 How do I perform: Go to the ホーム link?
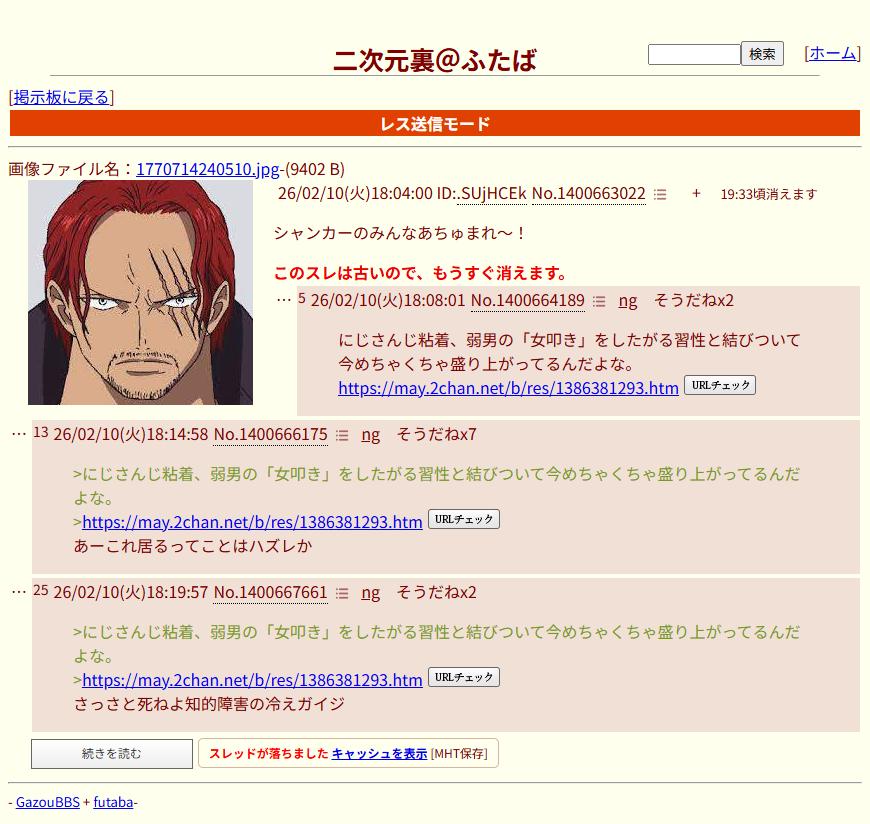pyautogui.click(x=832, y=53)
